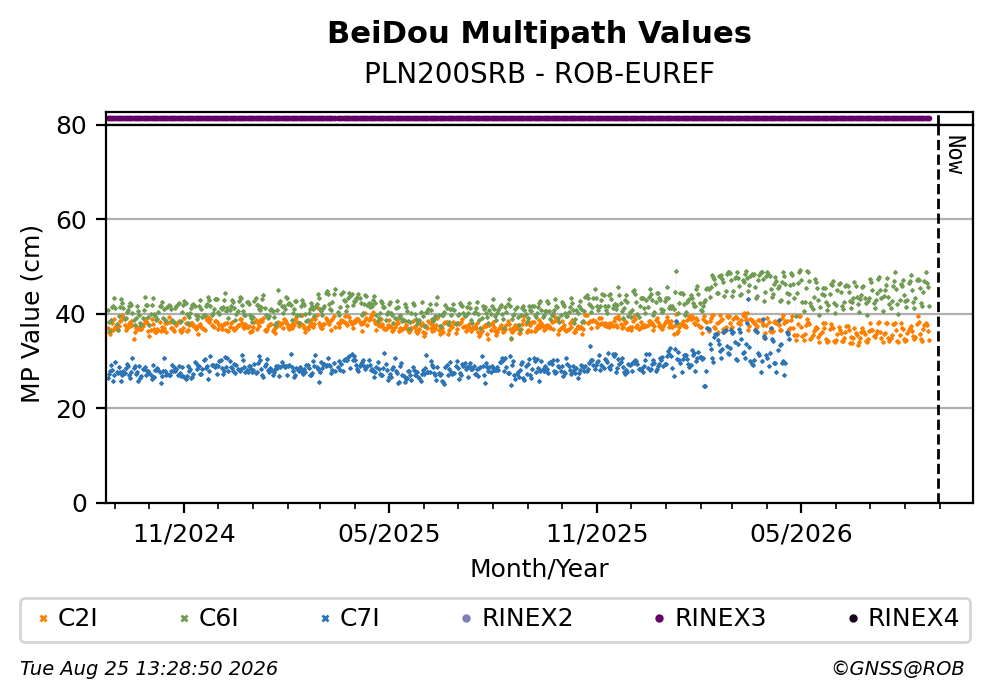The height and width of the screenshot is (699, 993).
Task: Click the 05/2025 x-axis tick label
Action: coord(388,534)
